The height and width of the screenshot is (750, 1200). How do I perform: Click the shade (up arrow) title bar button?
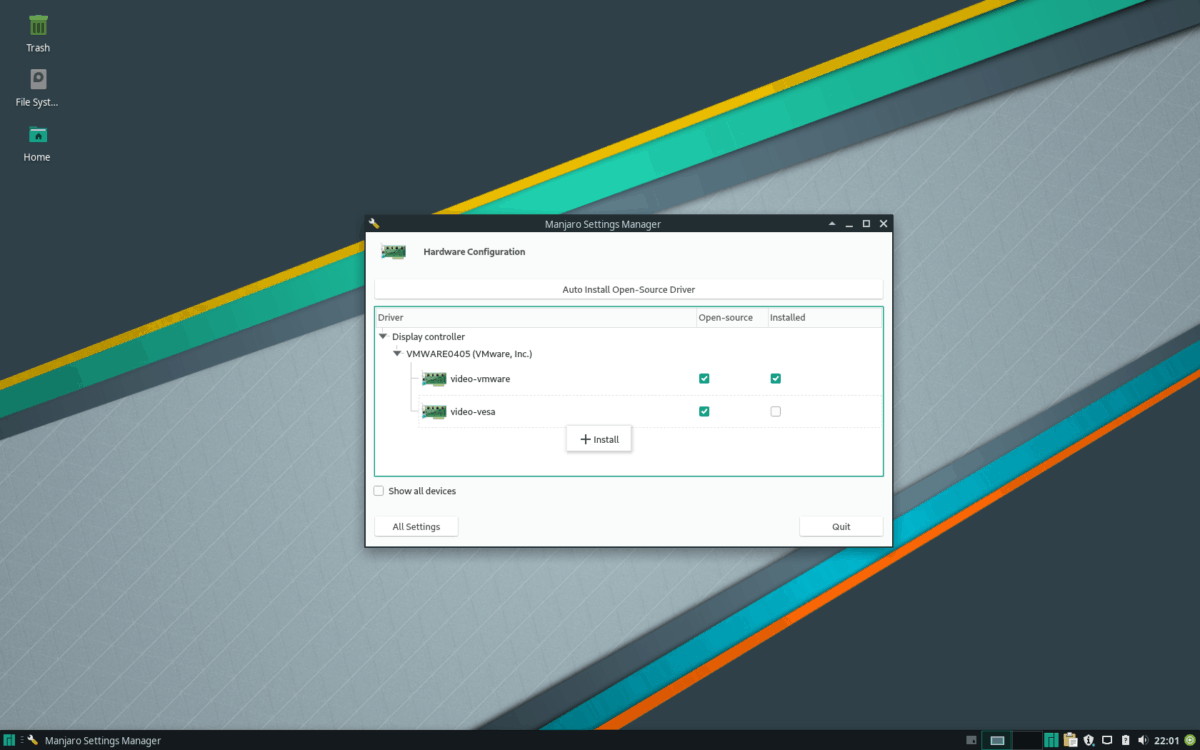click(x=832, y=224)
